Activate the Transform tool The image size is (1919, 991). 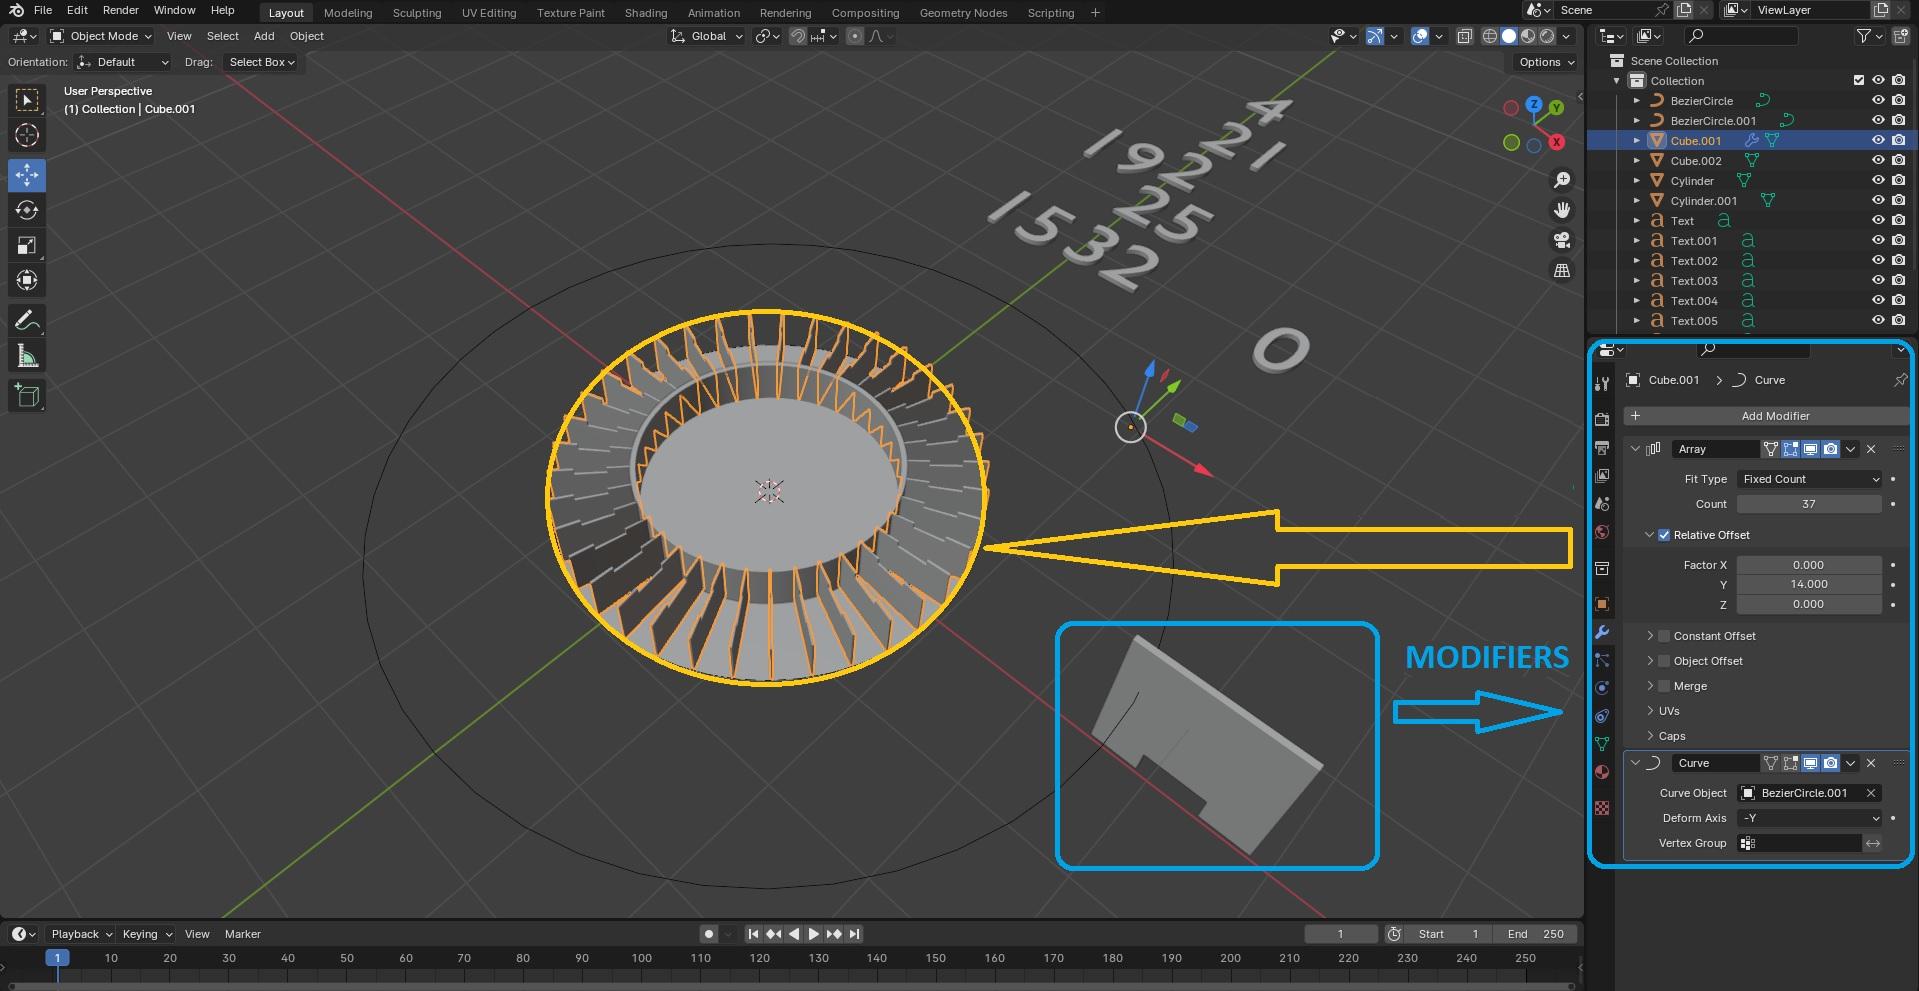(x=27, y=280)
